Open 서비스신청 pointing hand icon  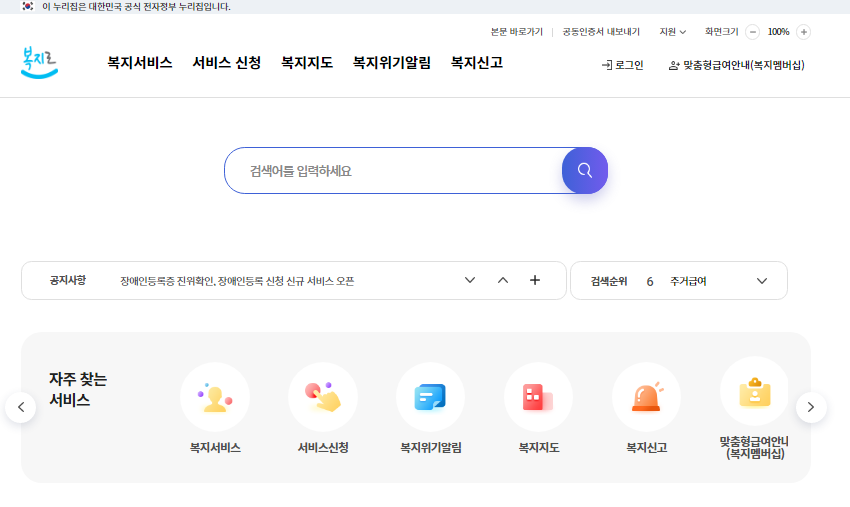click(x=323, y=397)
